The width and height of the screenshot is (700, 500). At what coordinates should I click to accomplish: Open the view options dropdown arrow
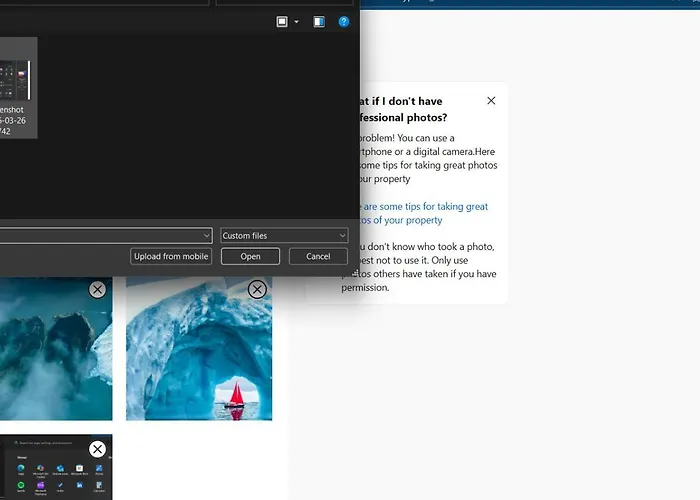[x=296, y=21]
